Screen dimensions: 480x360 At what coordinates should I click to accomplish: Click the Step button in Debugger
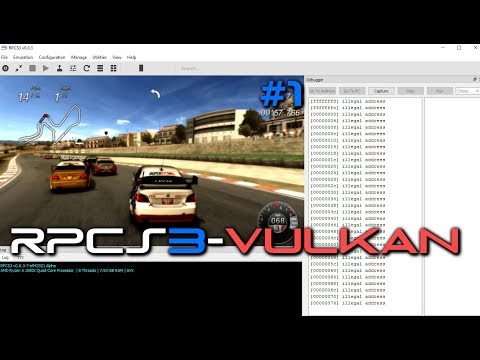[x=410, y=91]
